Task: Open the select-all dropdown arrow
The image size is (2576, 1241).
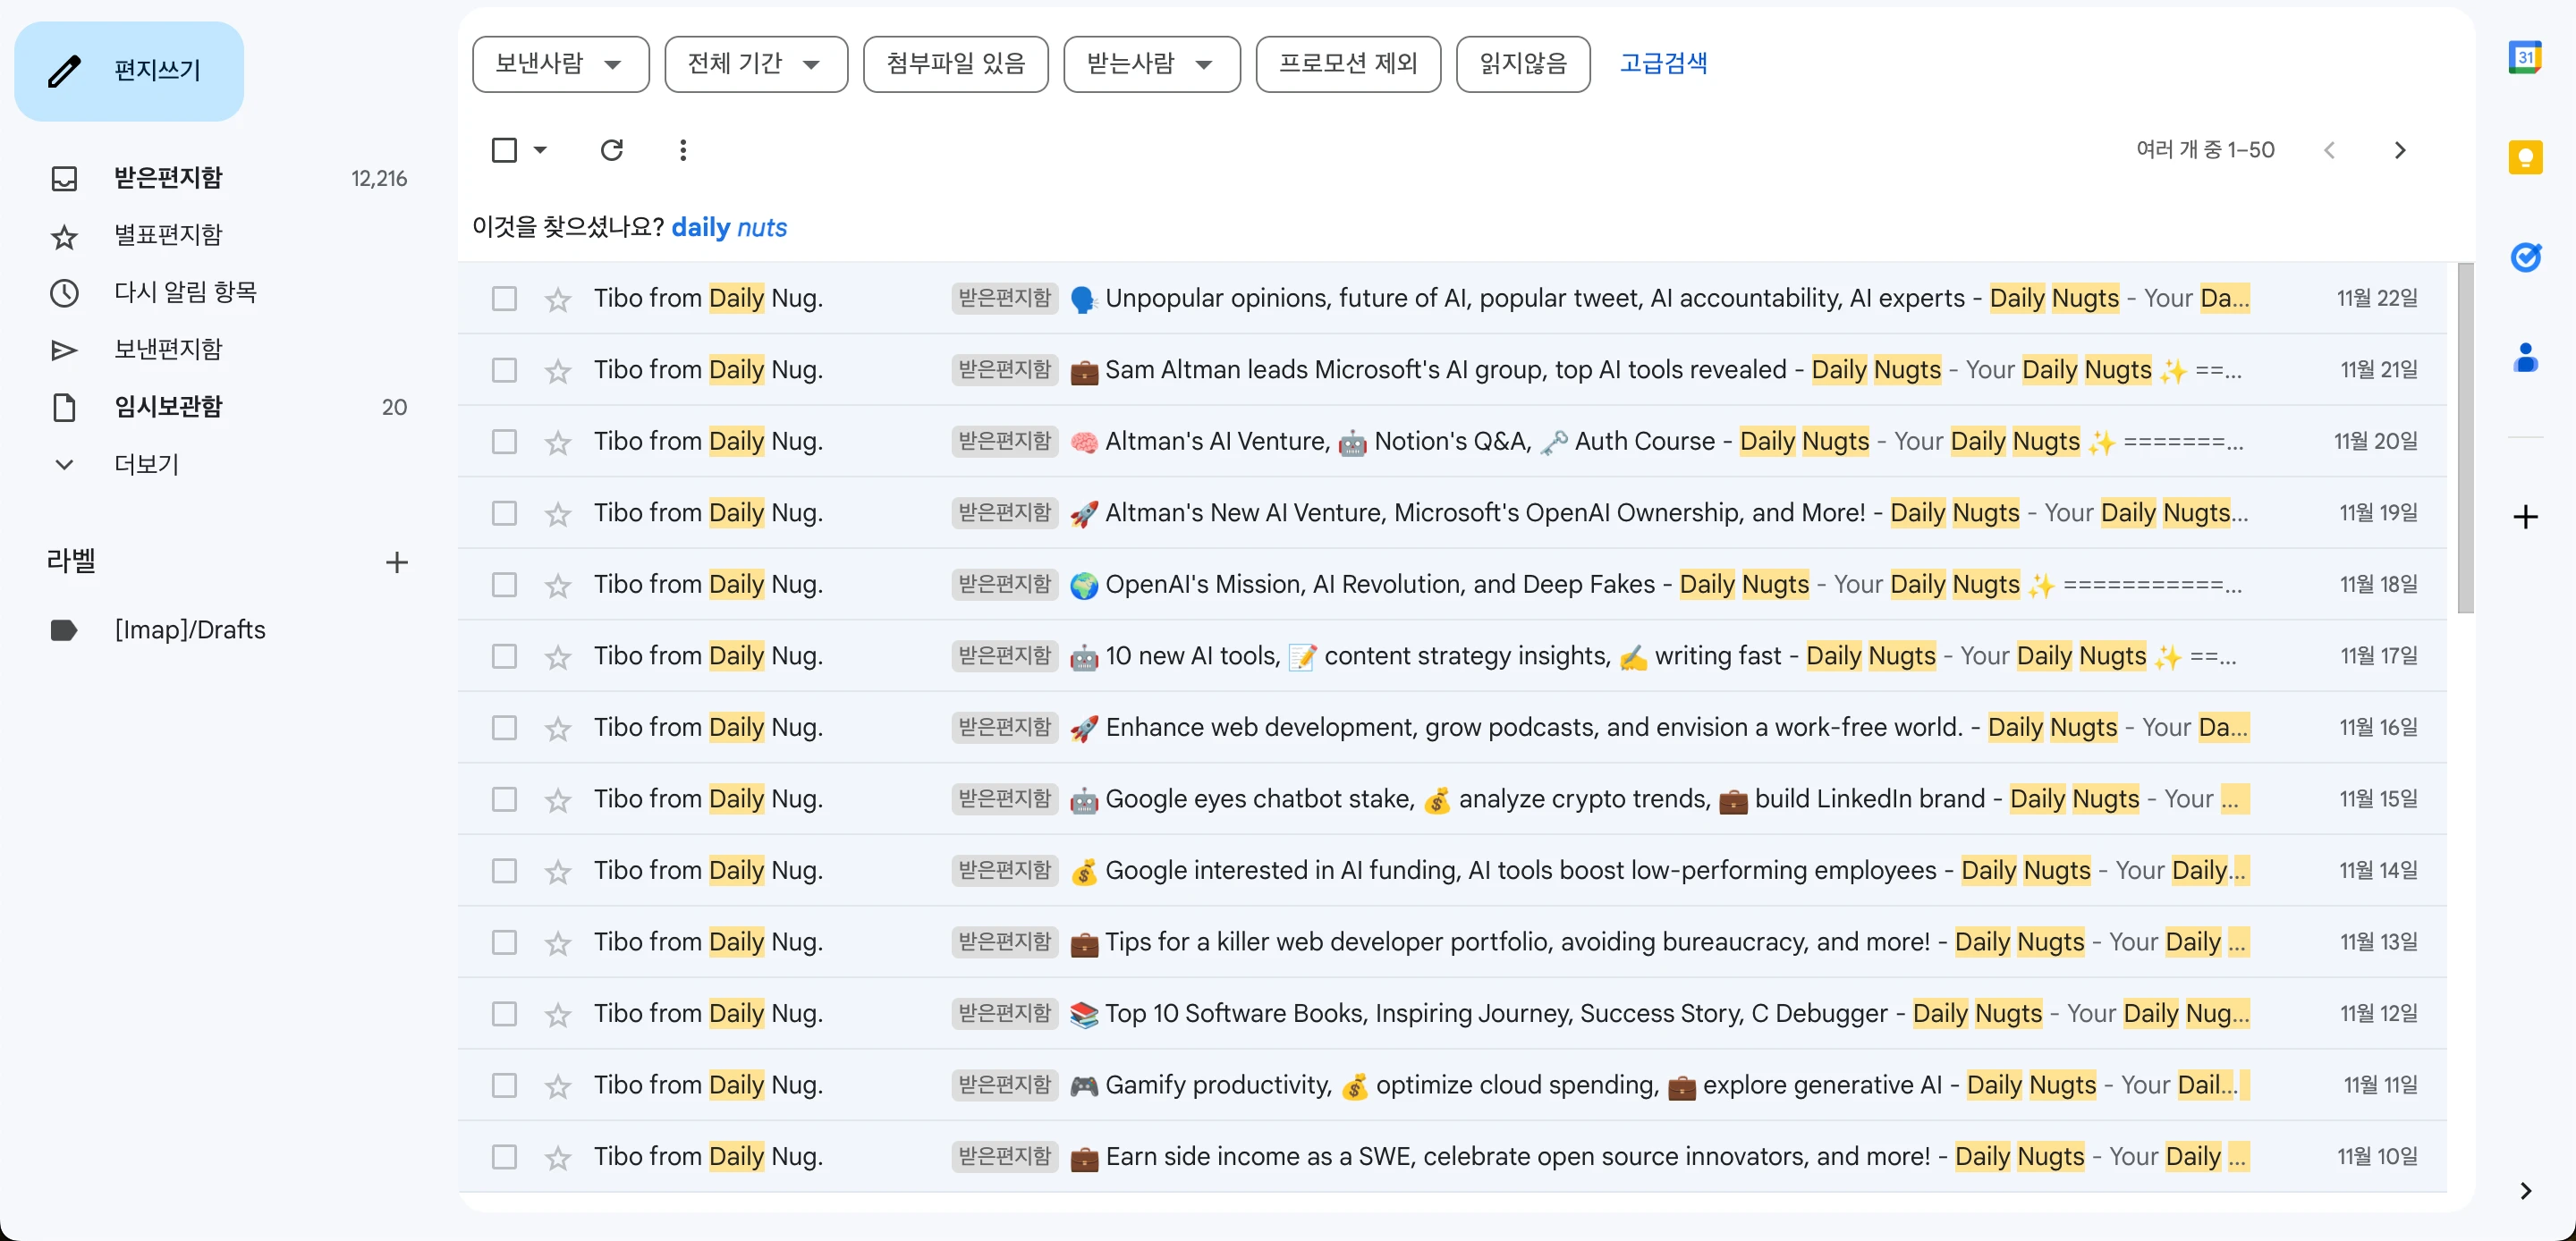Action: click(x=540, y=150)
